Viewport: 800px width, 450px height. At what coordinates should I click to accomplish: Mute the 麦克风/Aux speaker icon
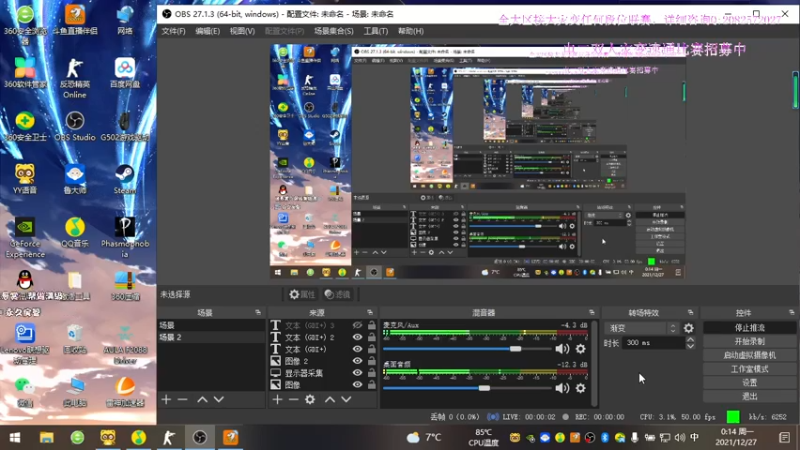click(562, 349)
